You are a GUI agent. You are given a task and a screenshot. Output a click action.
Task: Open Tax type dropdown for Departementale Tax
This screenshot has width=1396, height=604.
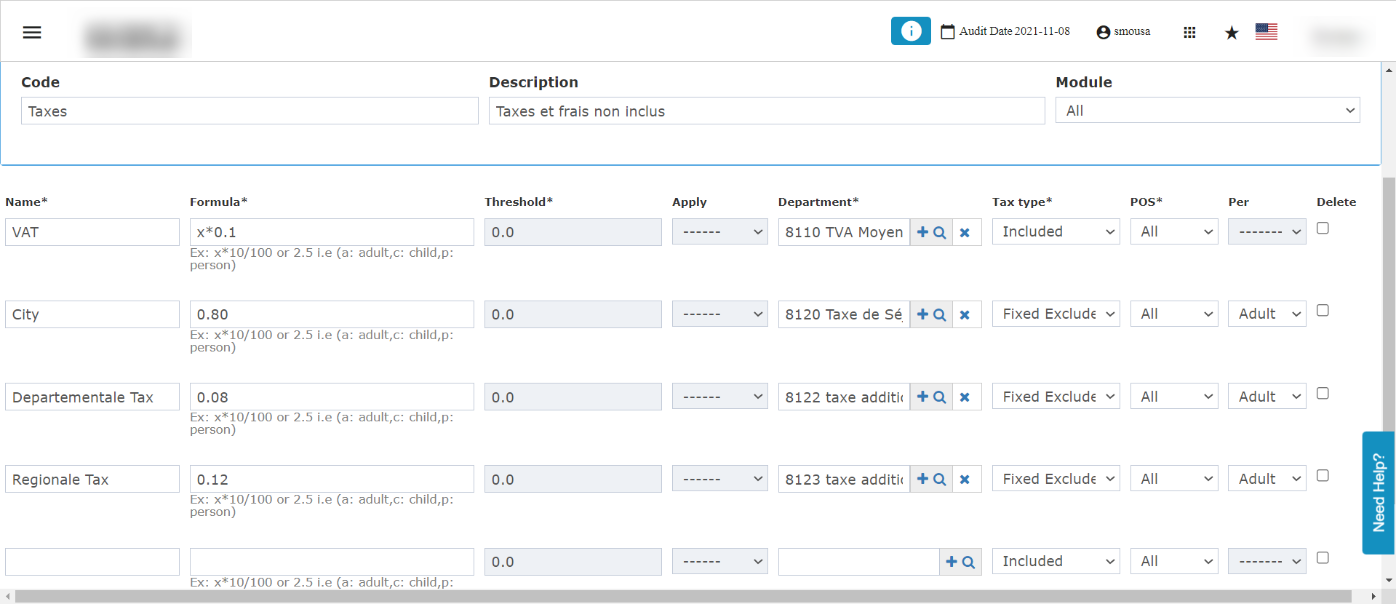[x=1055, y=396]
